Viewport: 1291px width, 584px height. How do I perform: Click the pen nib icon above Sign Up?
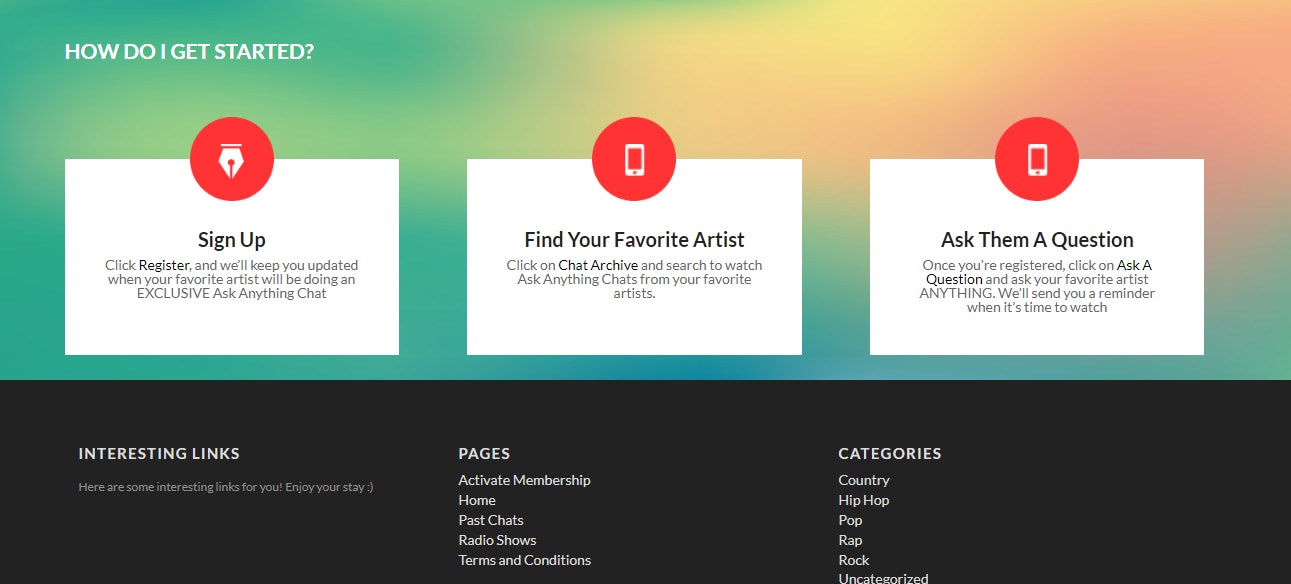pyautogui.click(x=232, y=159)
